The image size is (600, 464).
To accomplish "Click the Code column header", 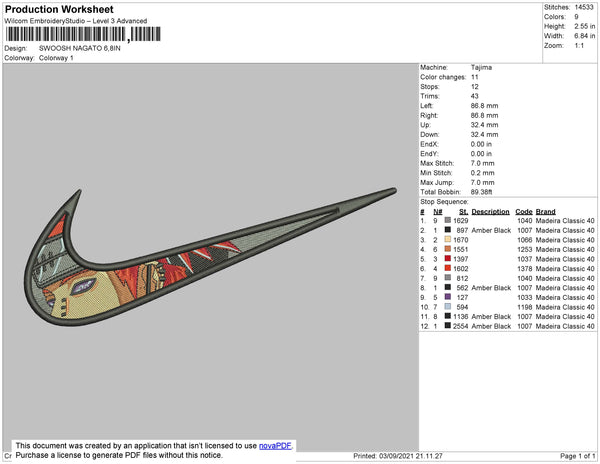I will coord(524,212).
